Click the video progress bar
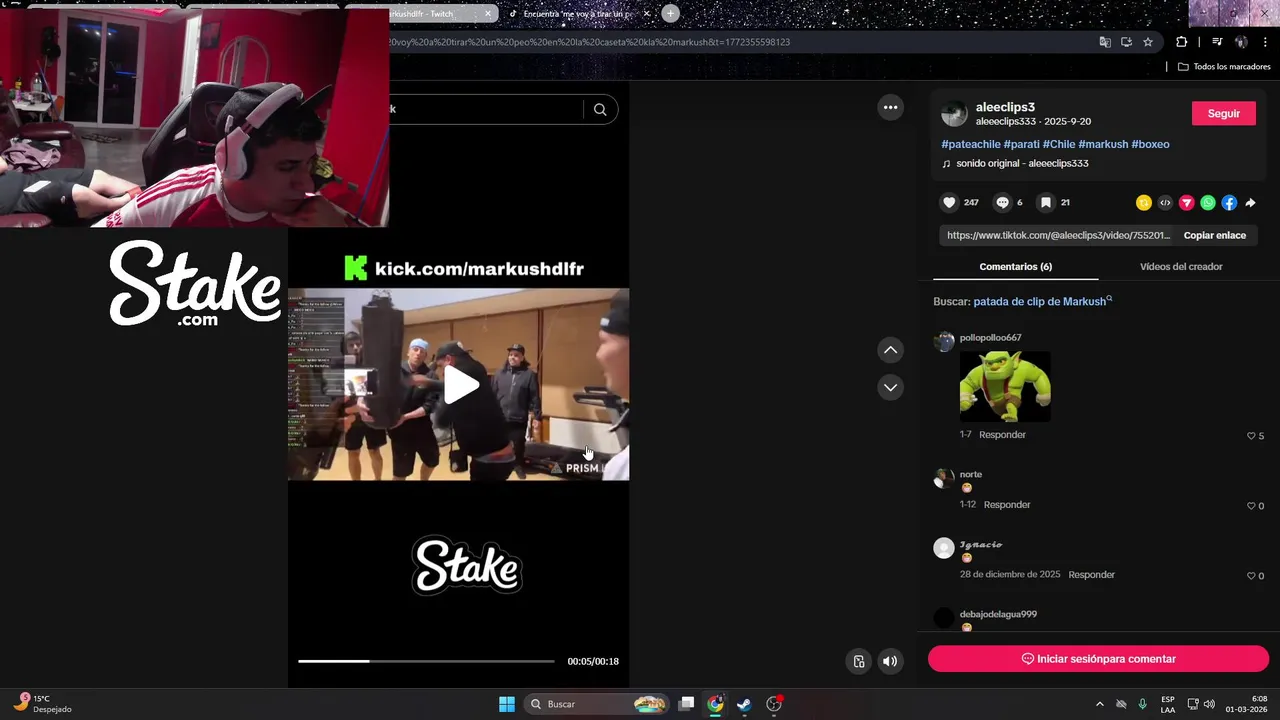This screenshot has height=720, width=1280. click(x=426, y=661)
